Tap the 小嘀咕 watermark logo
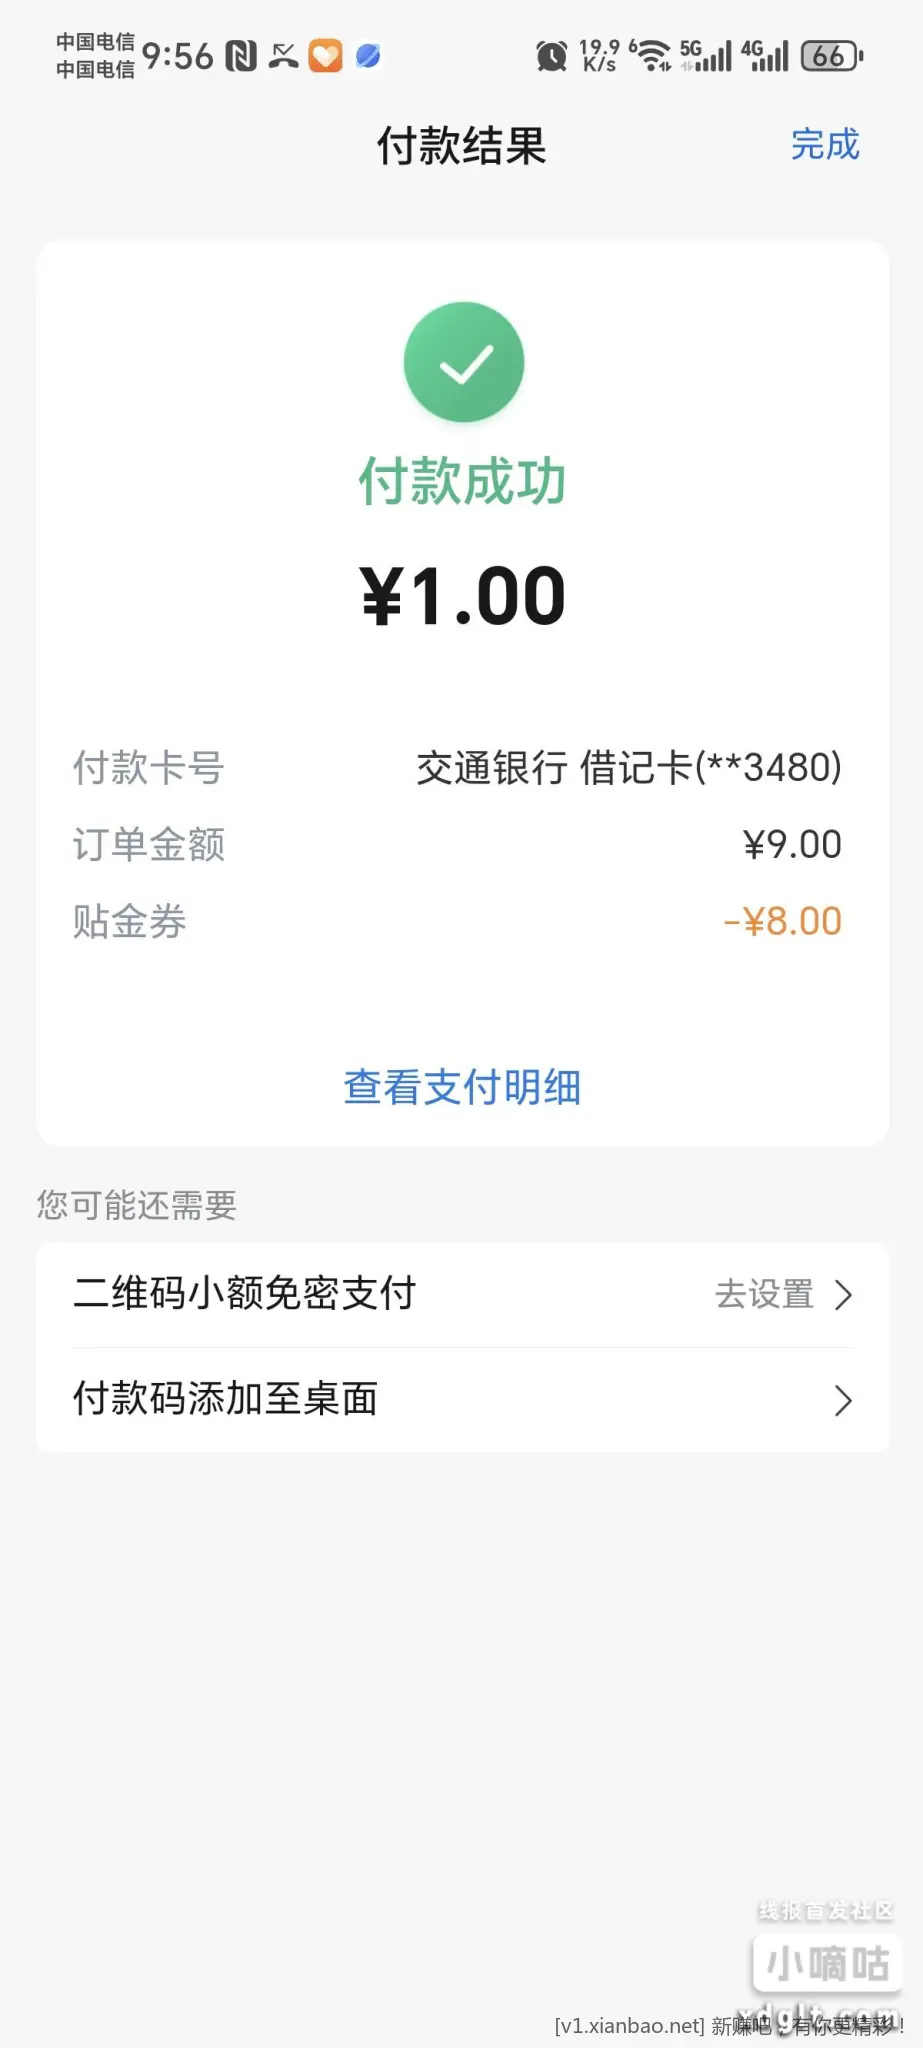The width and height of the screenshot is (923, 2048). pos(827,1964)
